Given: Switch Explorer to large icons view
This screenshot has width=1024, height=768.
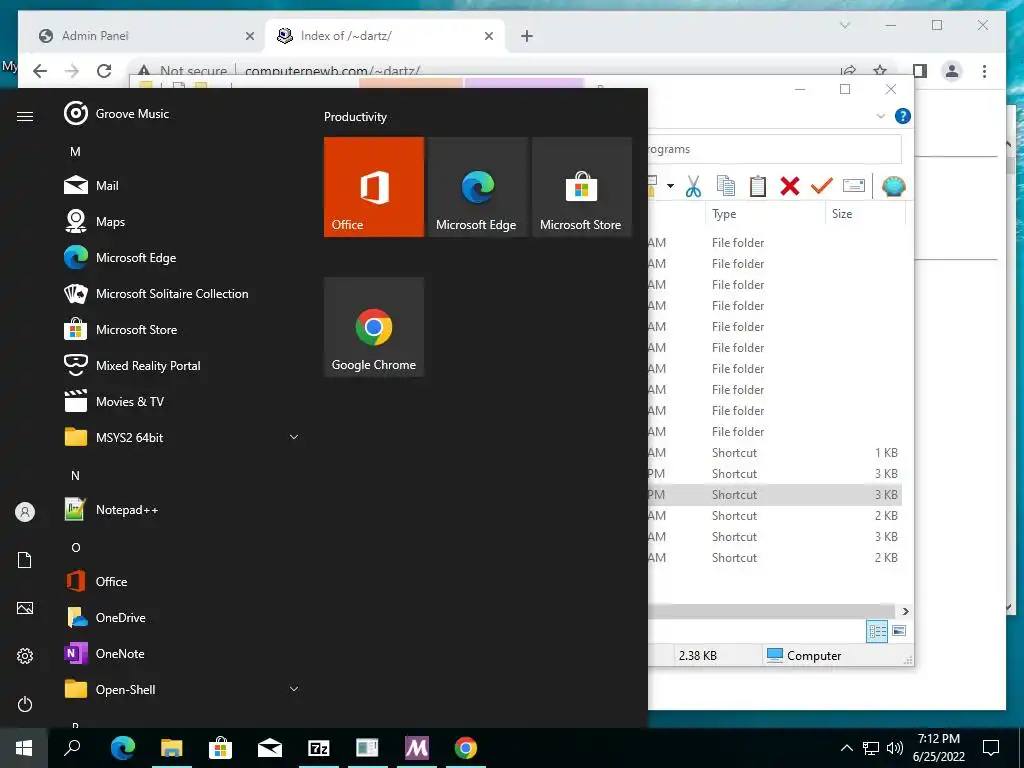Looking at the screenshot, I should click(x=899, y=631).
